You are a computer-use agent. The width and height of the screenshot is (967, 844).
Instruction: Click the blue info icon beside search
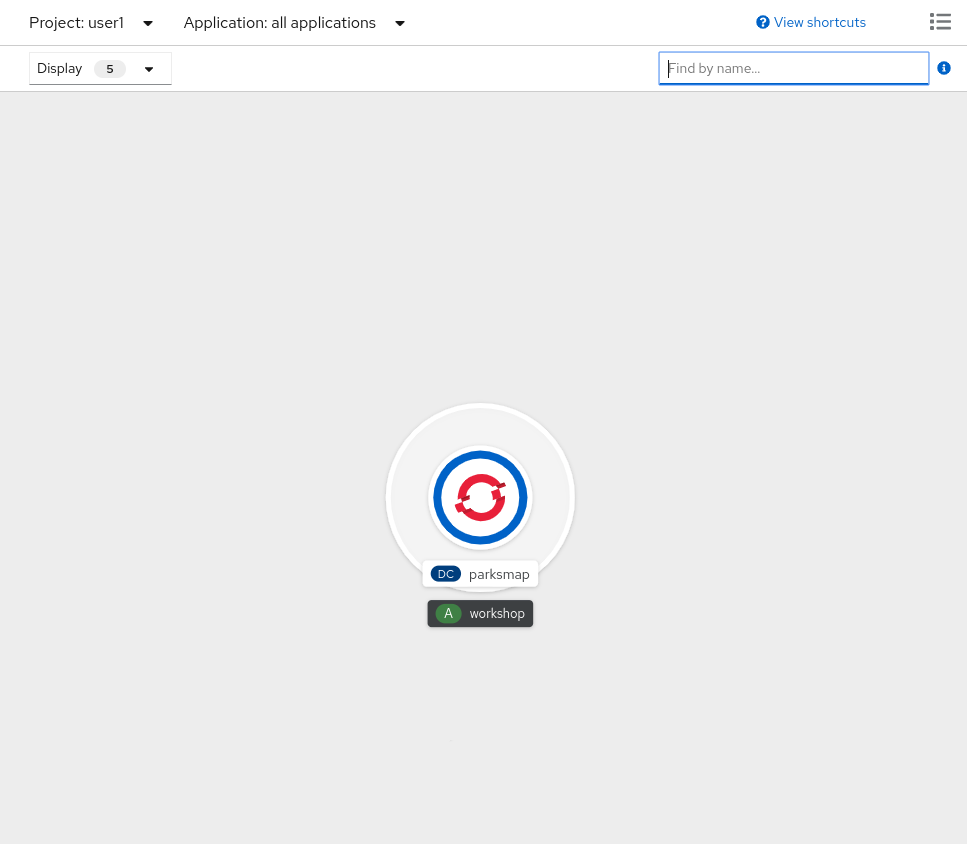point(944,68)
